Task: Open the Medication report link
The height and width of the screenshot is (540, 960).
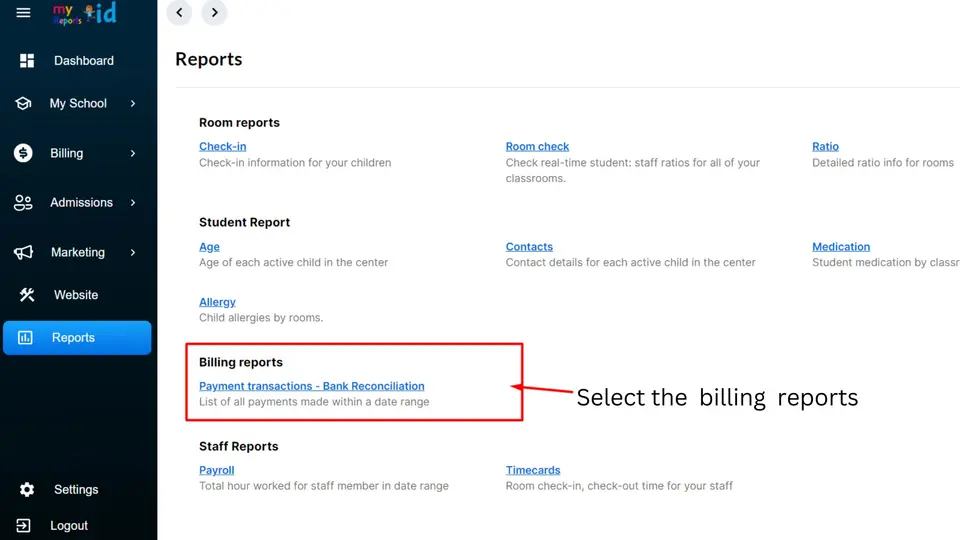Action: pos(841,247)
